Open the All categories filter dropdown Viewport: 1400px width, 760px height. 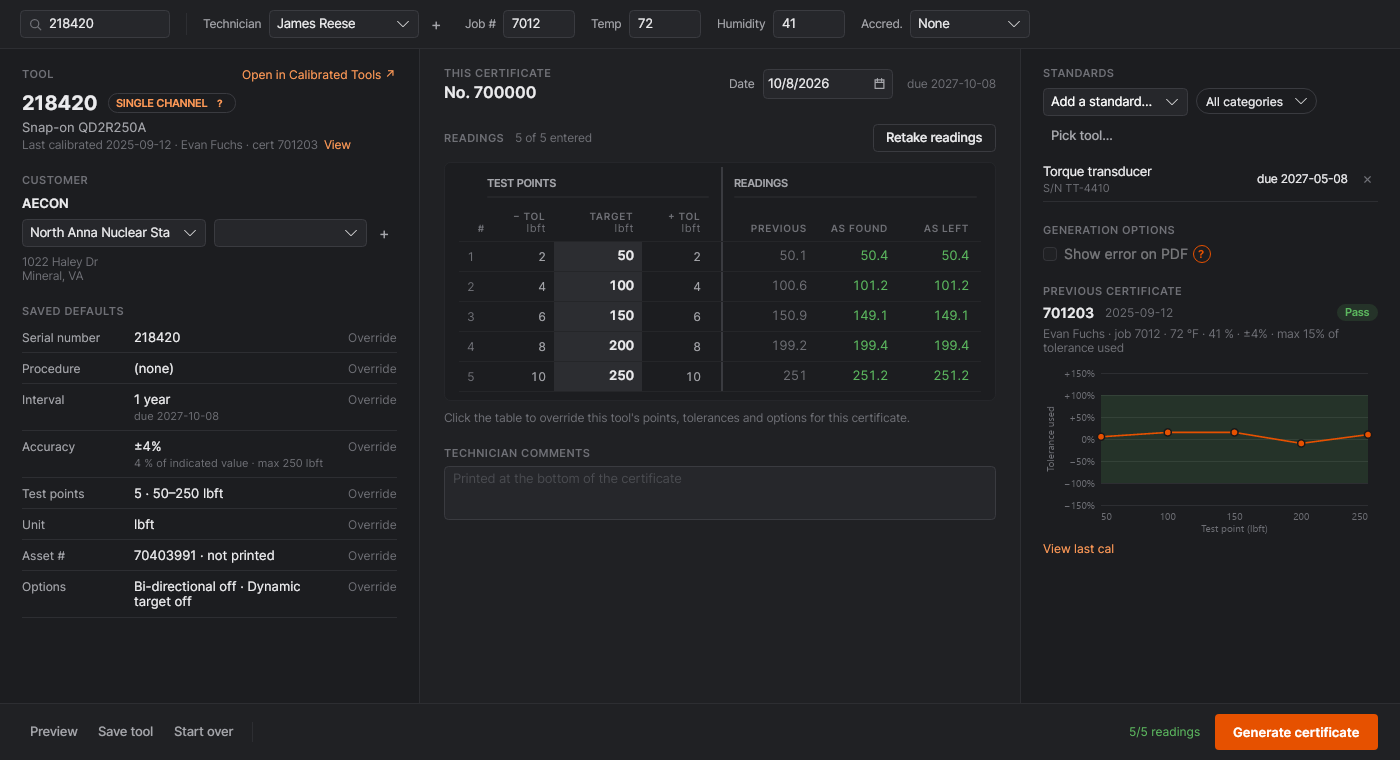[x=1256, y=101]
